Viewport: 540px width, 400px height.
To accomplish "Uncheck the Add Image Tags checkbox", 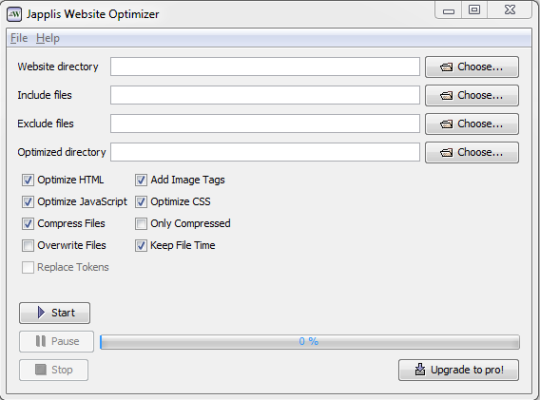I will tap(141, 180).
